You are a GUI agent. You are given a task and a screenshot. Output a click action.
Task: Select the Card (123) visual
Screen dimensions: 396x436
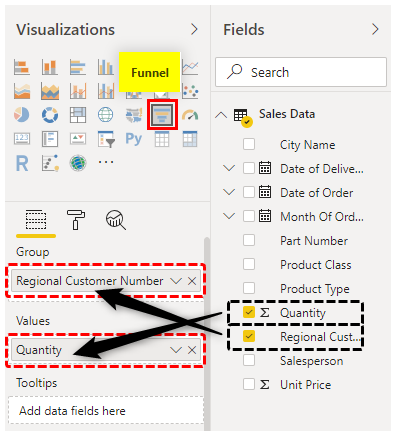22,139
